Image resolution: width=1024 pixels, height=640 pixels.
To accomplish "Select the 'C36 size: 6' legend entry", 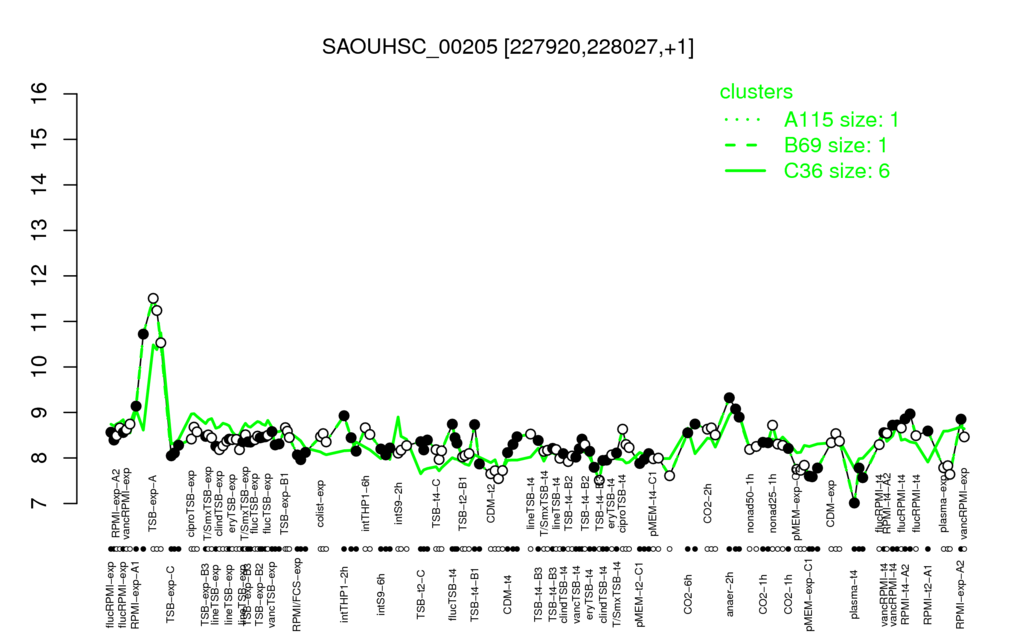I will tap(837, 170).
